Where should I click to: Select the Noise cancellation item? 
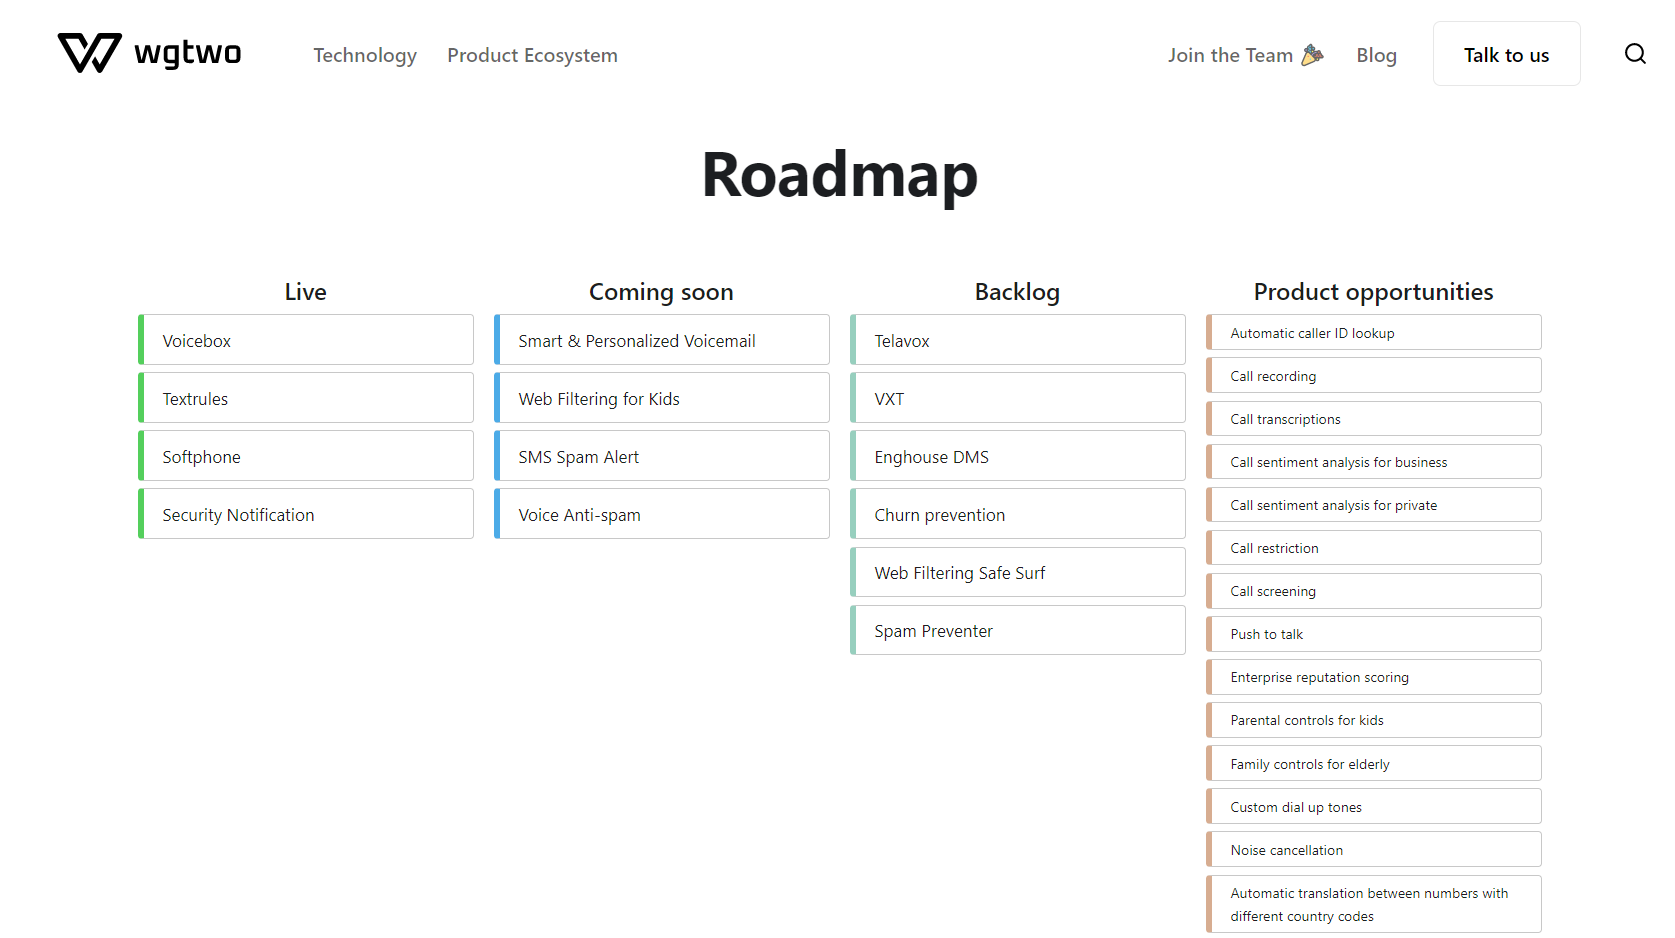point(1374,849)
